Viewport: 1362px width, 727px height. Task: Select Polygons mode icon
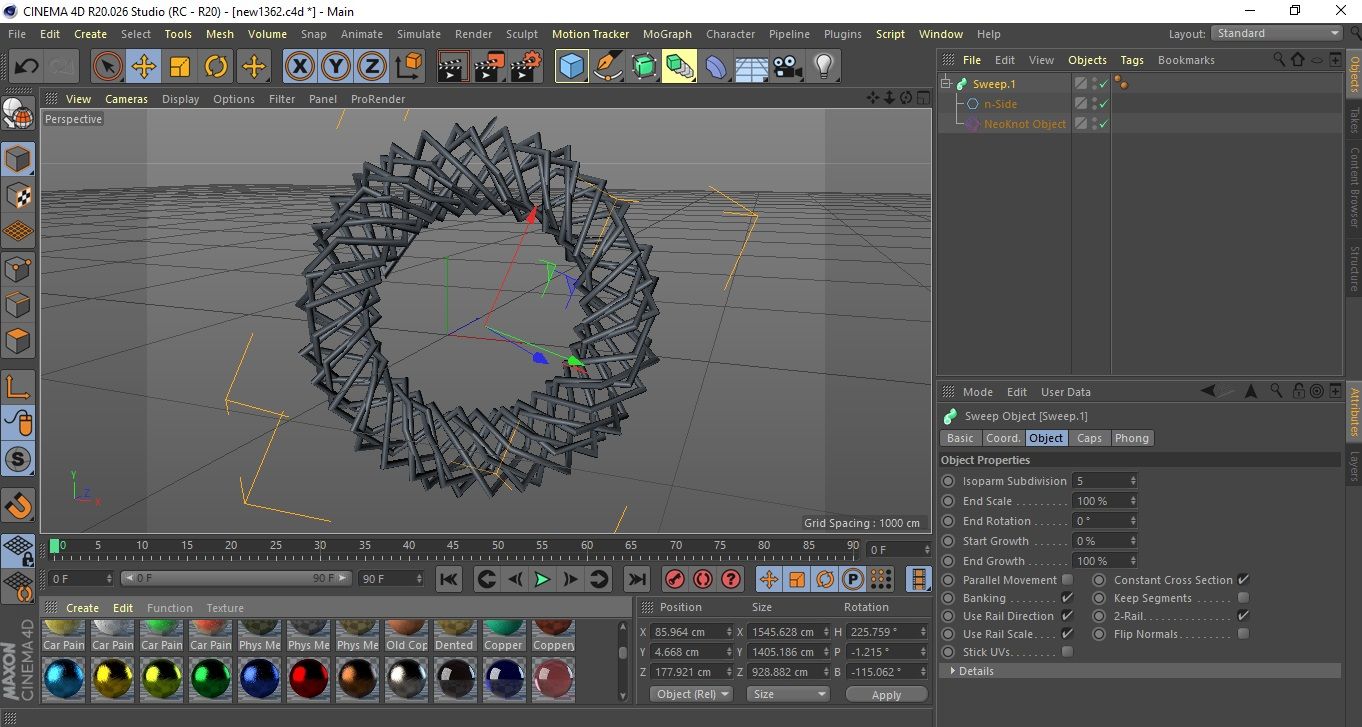18,341
